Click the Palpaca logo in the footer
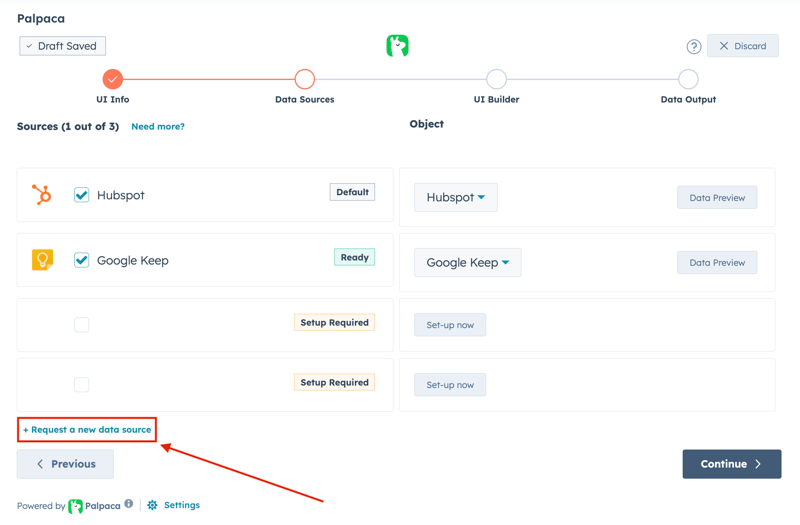This screenshot has height=525, width=800. coord(76,506)
